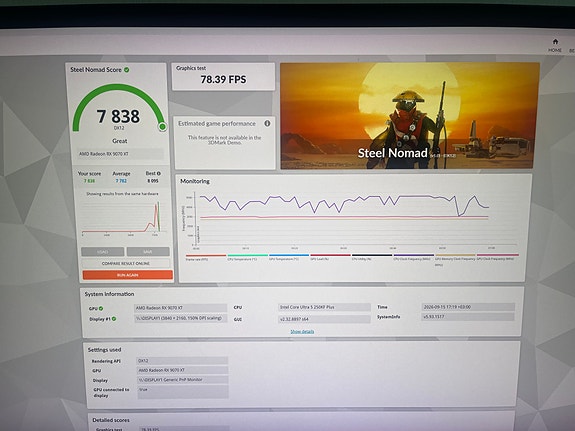This screenshot has height=431, width=575.
Task: Toggle the GPU Load legend line
Action: click(x=330, y=257)
